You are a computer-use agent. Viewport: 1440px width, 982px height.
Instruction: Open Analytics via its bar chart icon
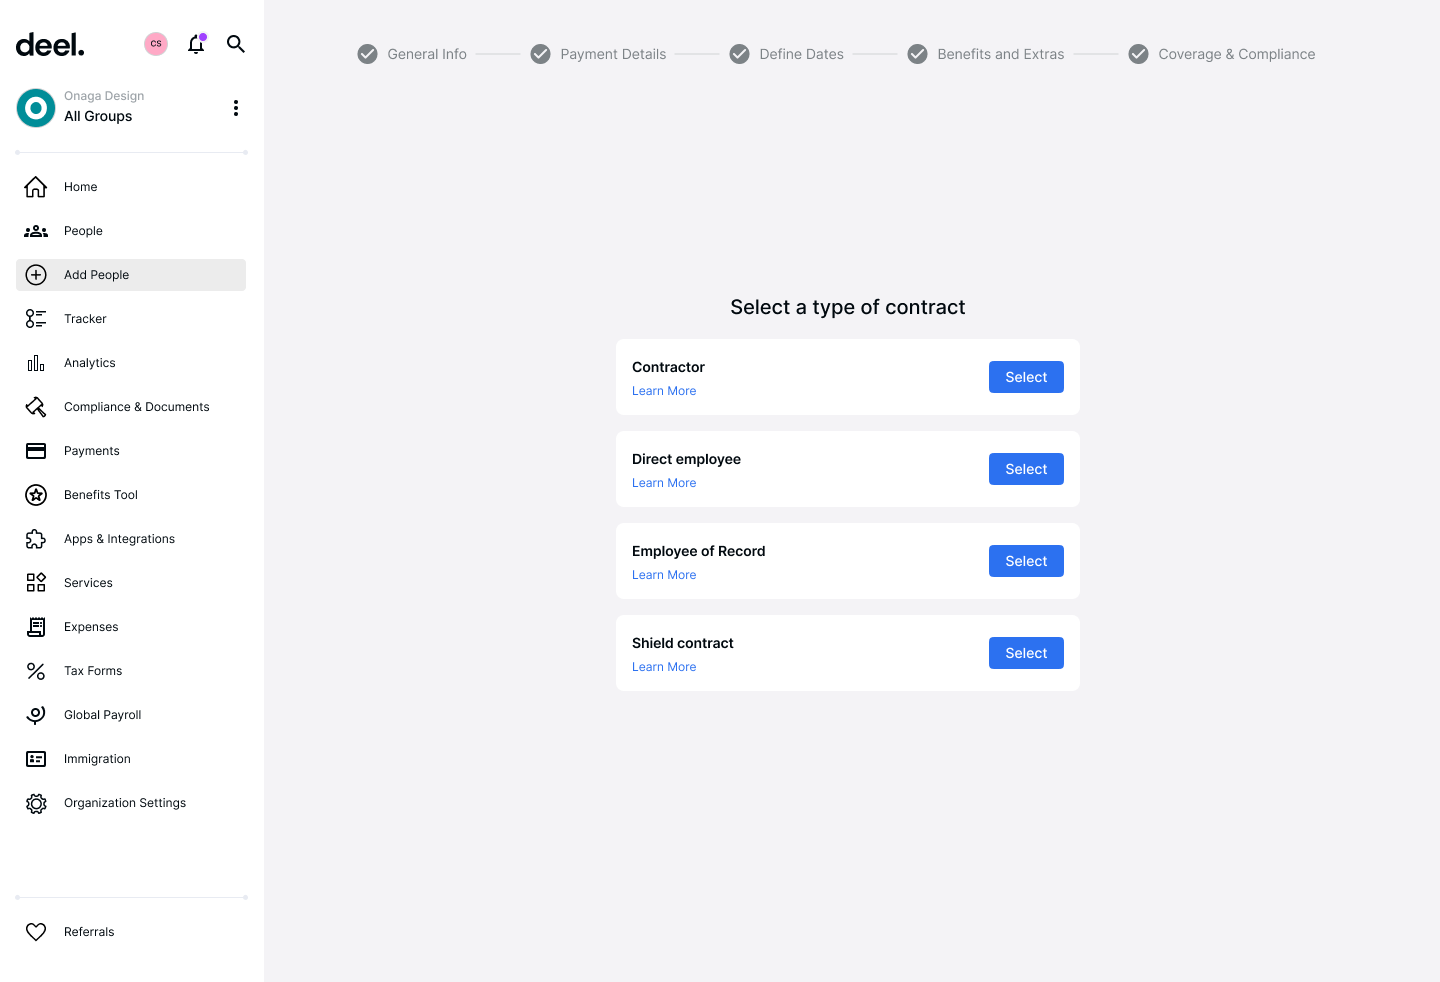tap(36, 363)
